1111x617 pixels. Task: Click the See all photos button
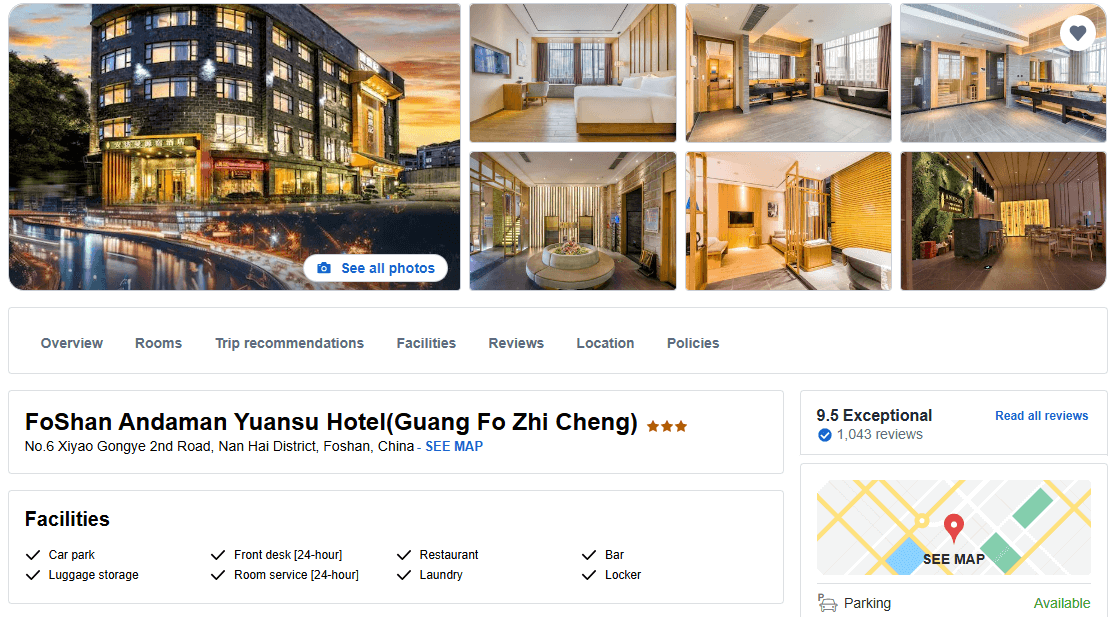[x=376, y=268]
